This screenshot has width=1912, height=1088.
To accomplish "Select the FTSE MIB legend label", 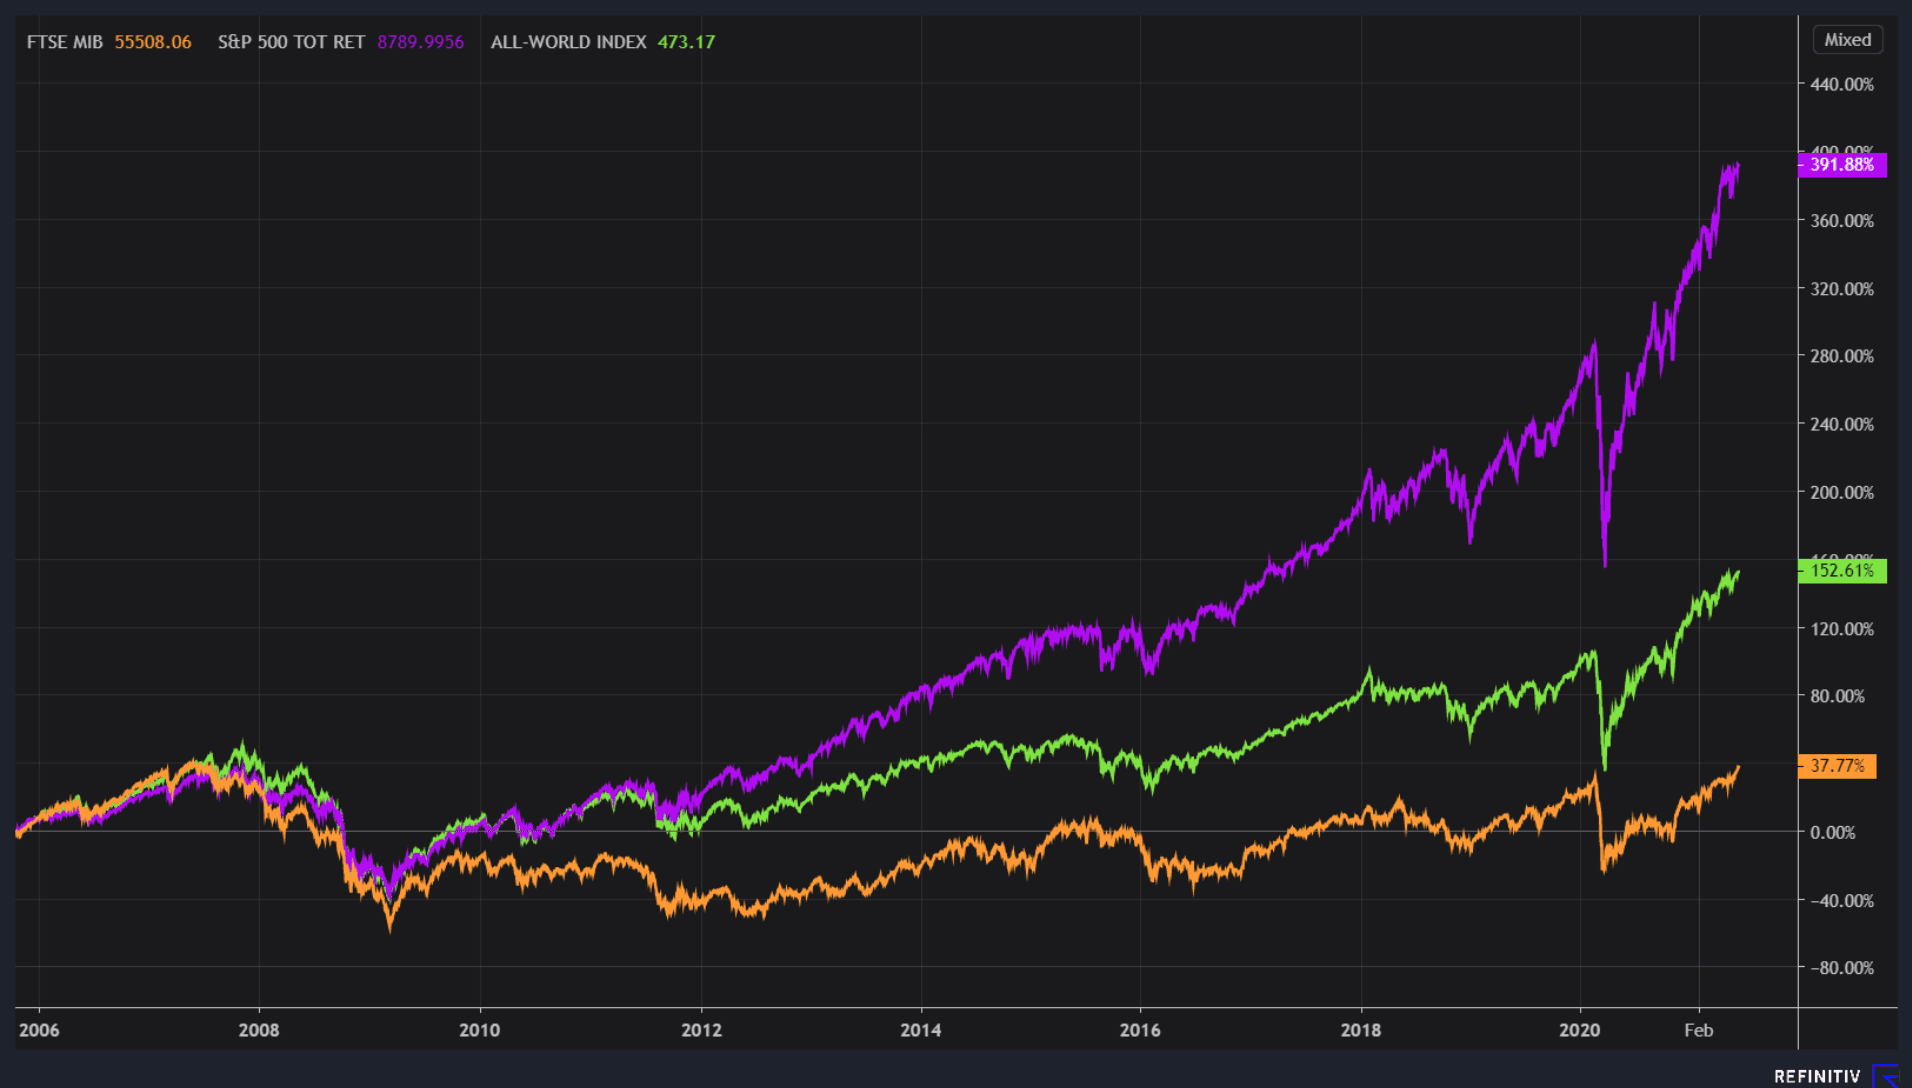I will click(x=65, y=42).
